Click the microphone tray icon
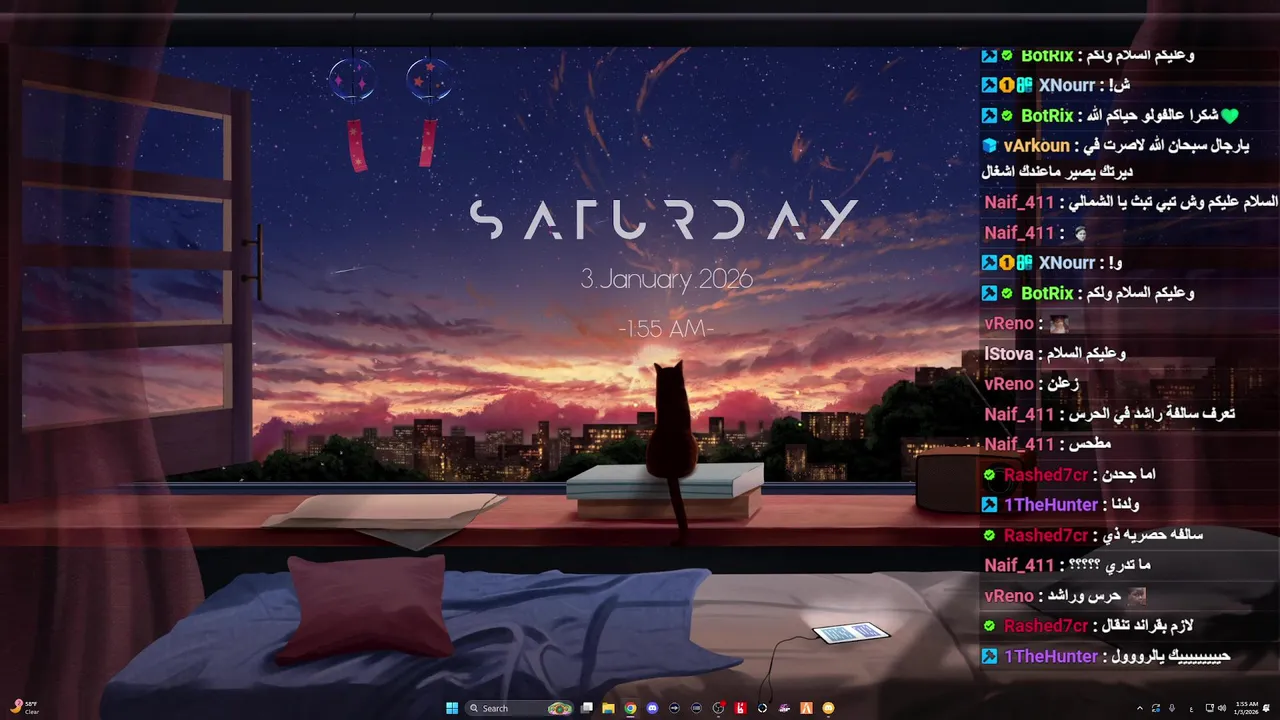This screenshot has height=720, width=1280. click(x=1172, y=708)
